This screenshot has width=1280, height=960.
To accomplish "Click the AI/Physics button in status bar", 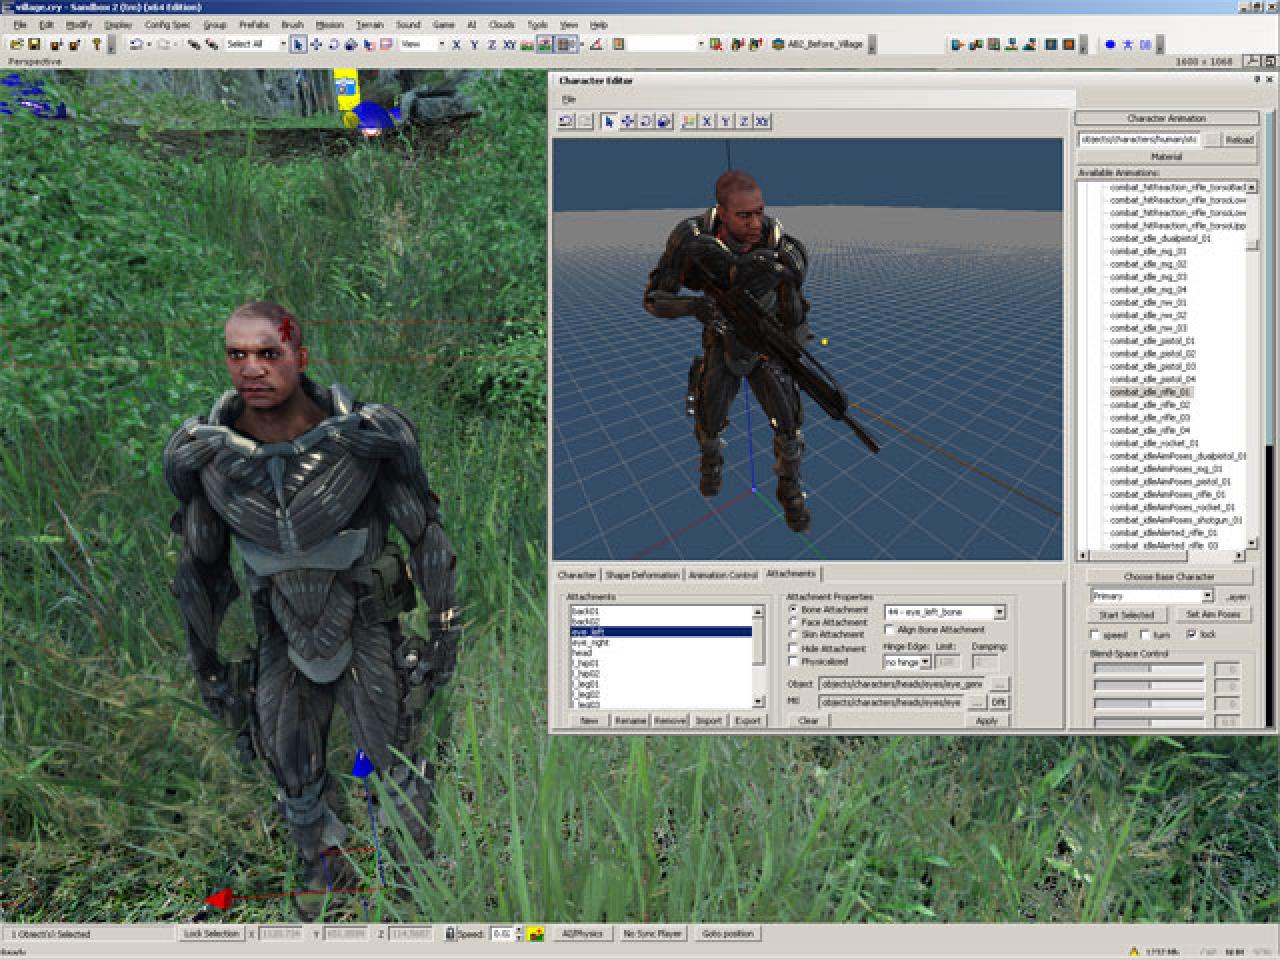I will 582,933.
